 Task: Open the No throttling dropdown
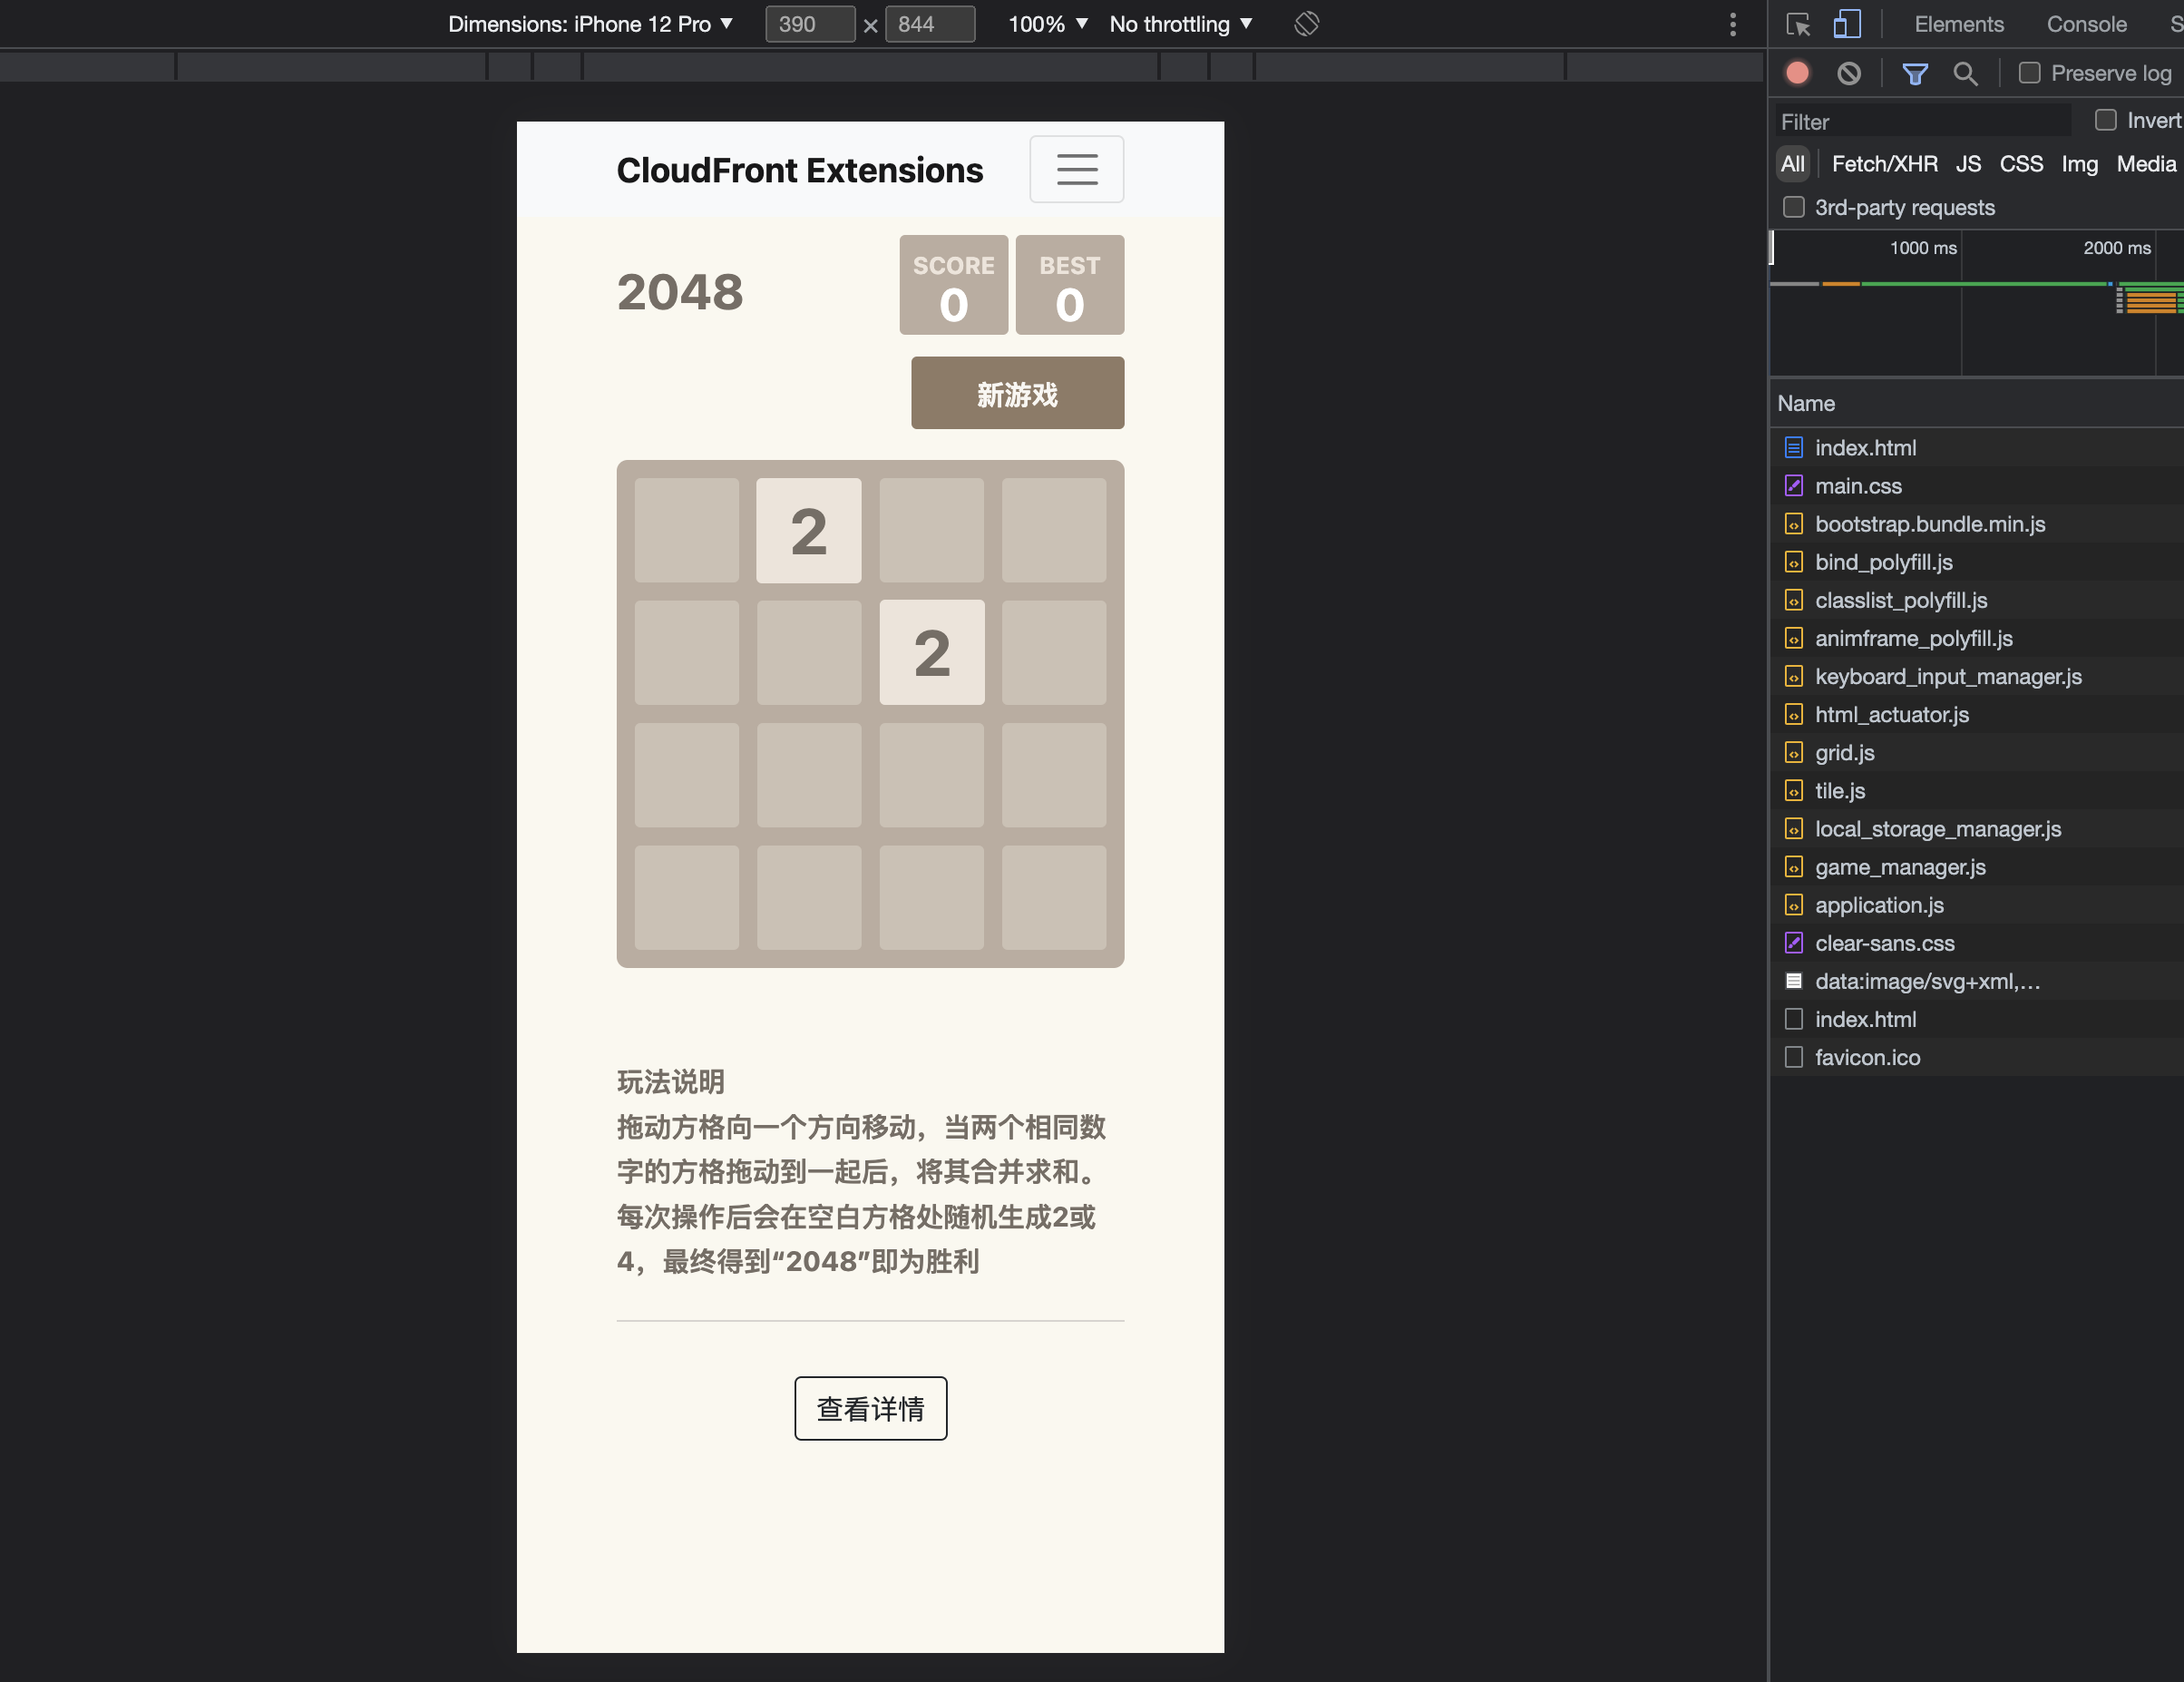click(x=1181, y=24)
